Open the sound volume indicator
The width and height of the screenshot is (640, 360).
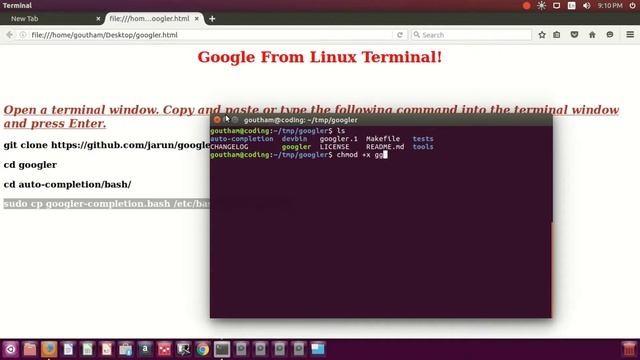pos(587,6)
